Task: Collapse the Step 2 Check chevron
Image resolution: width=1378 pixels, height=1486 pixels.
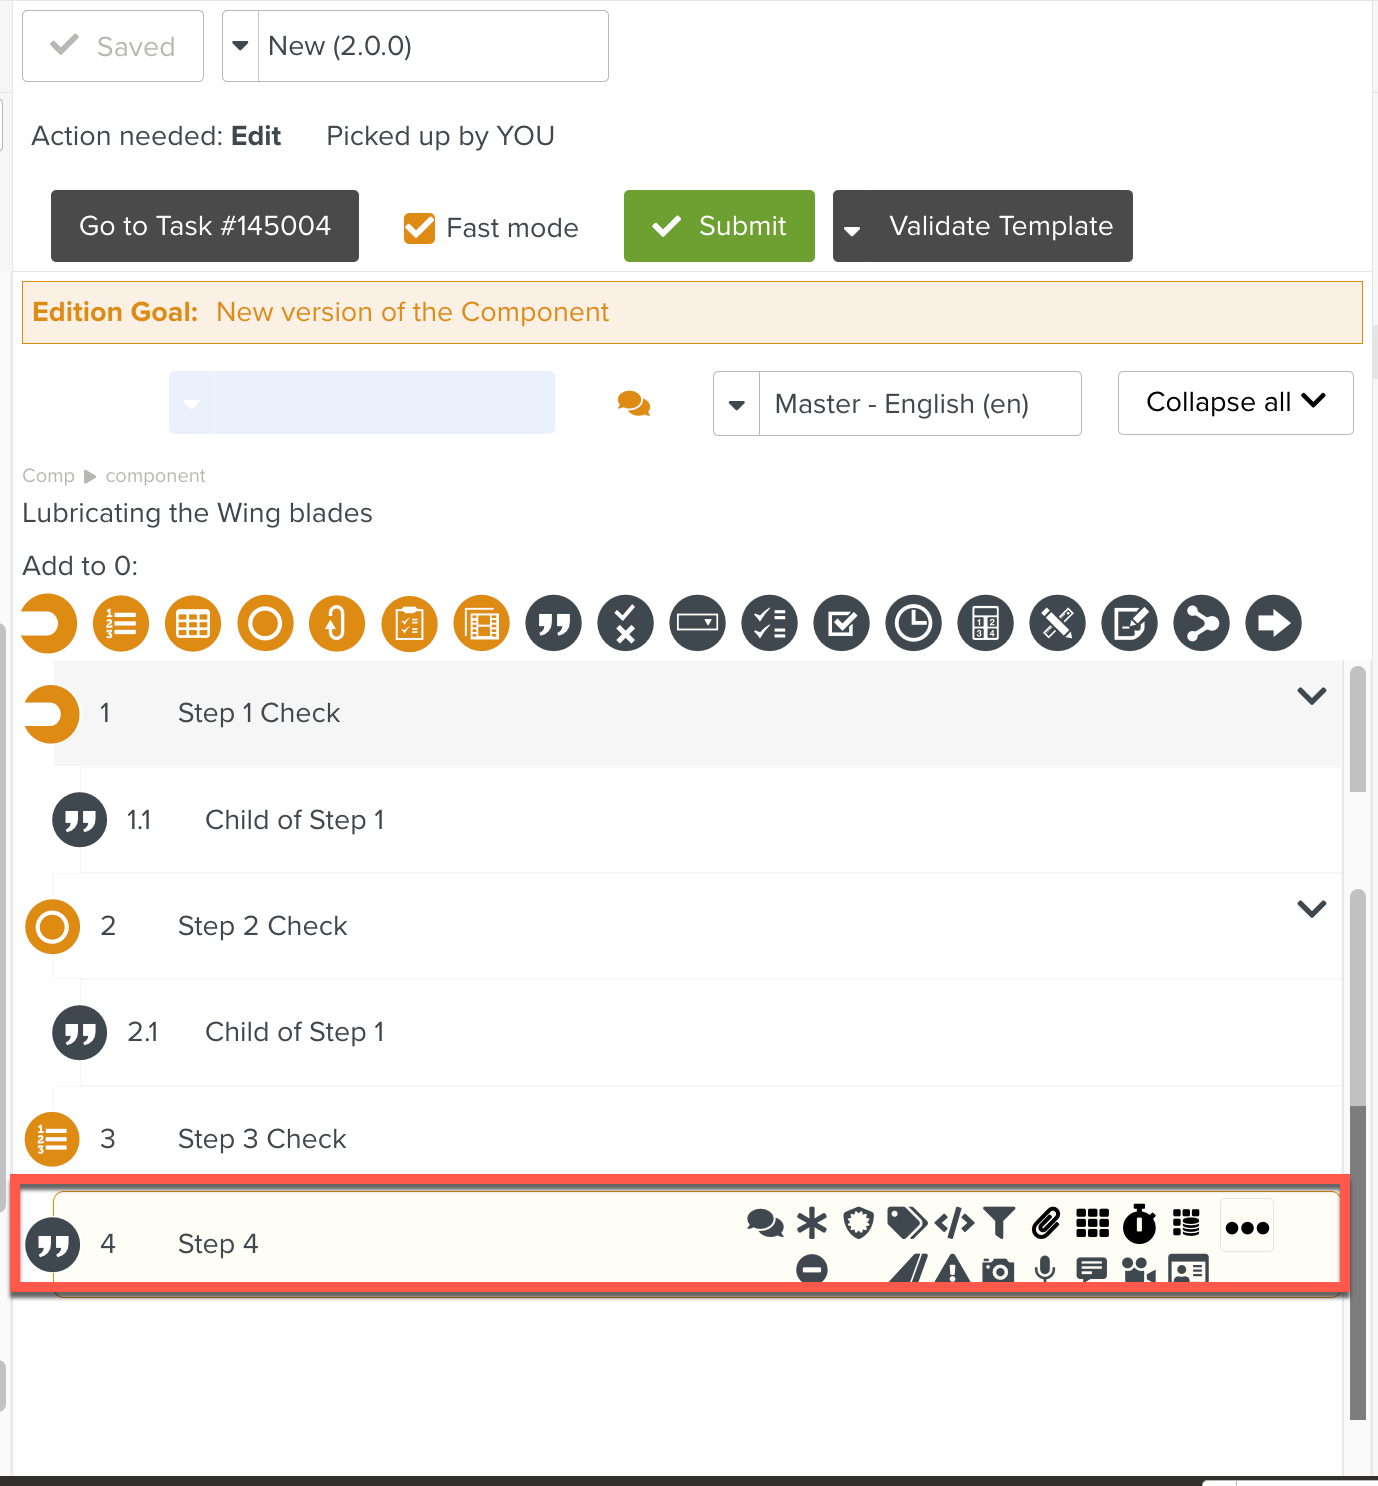Action: coord(1311,909)
